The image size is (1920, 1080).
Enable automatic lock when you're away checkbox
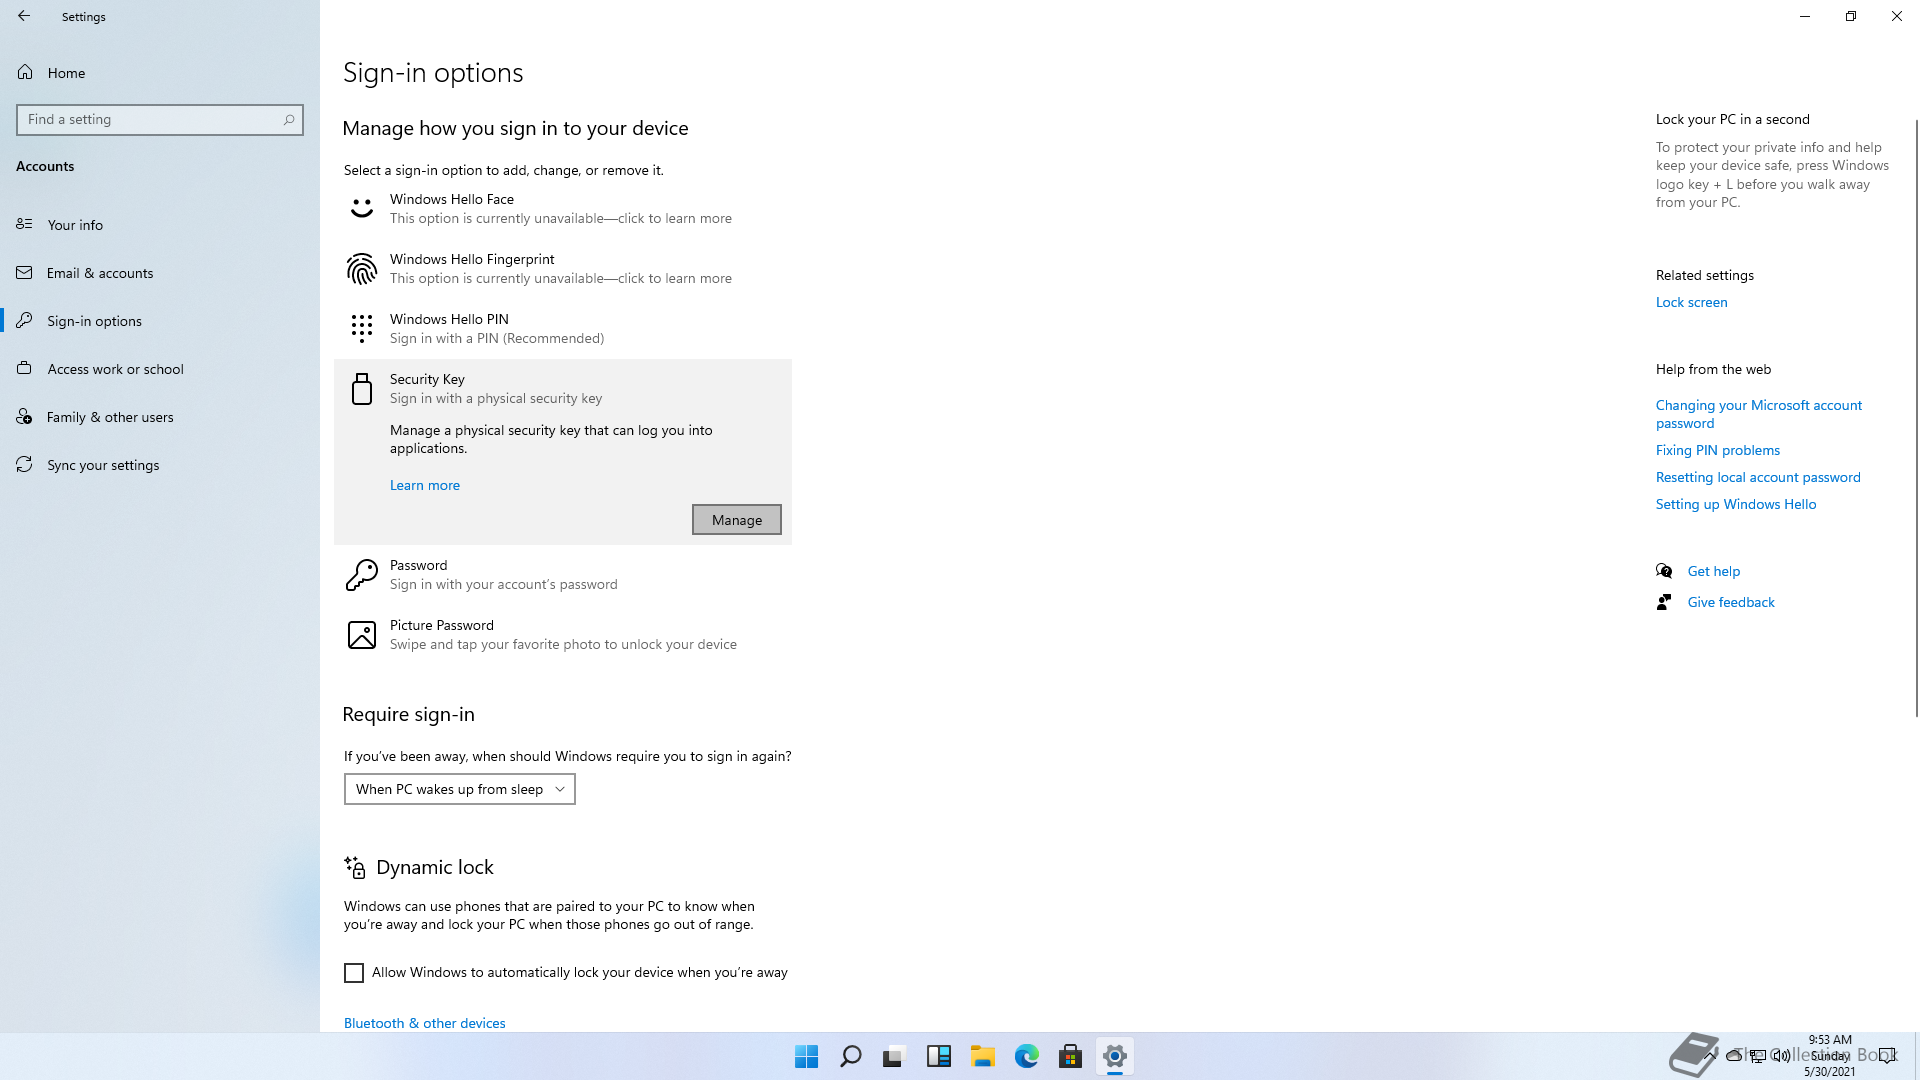[x=354, y=973]
